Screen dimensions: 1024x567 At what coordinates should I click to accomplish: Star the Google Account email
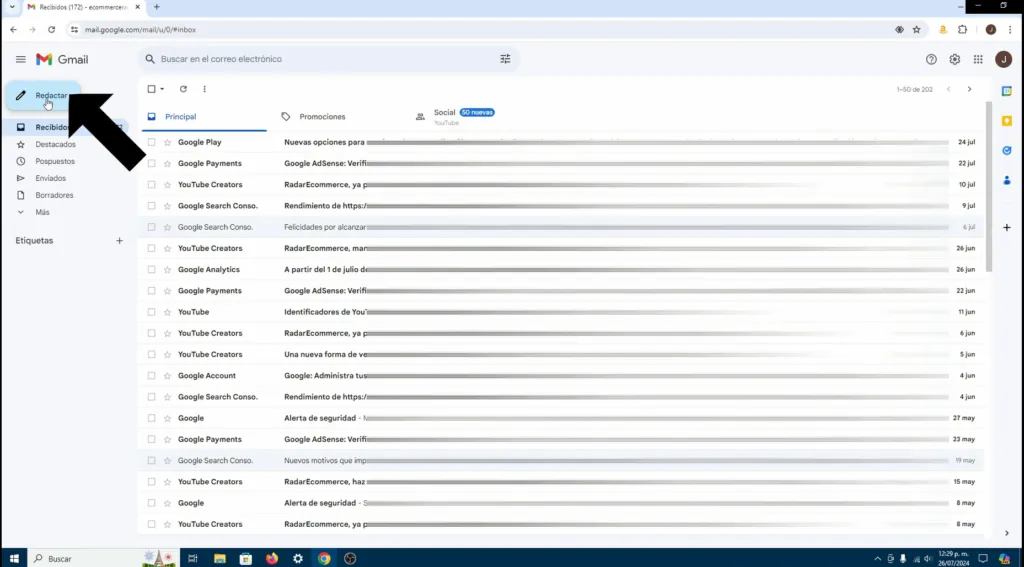[x=167, y=376]
